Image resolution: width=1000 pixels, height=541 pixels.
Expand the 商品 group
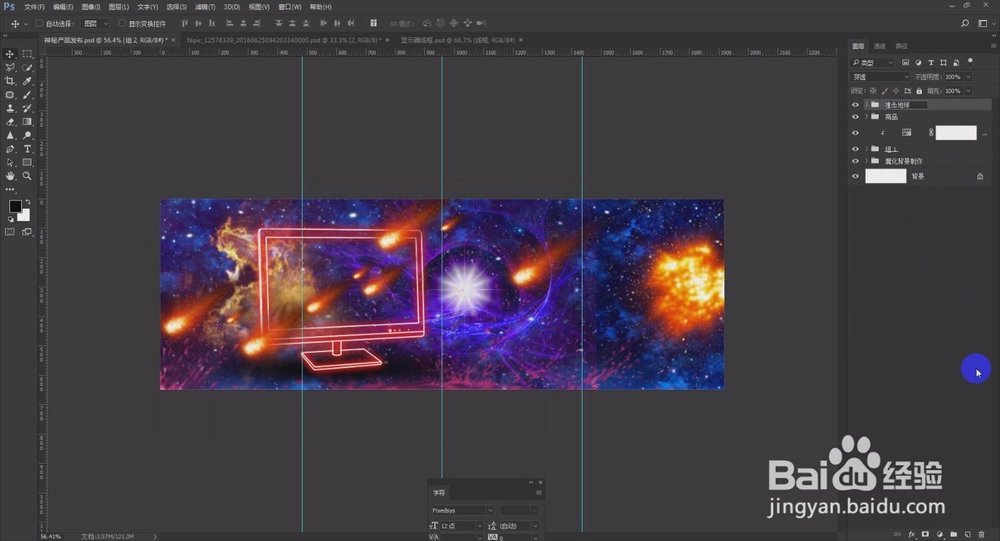[866, 117]
